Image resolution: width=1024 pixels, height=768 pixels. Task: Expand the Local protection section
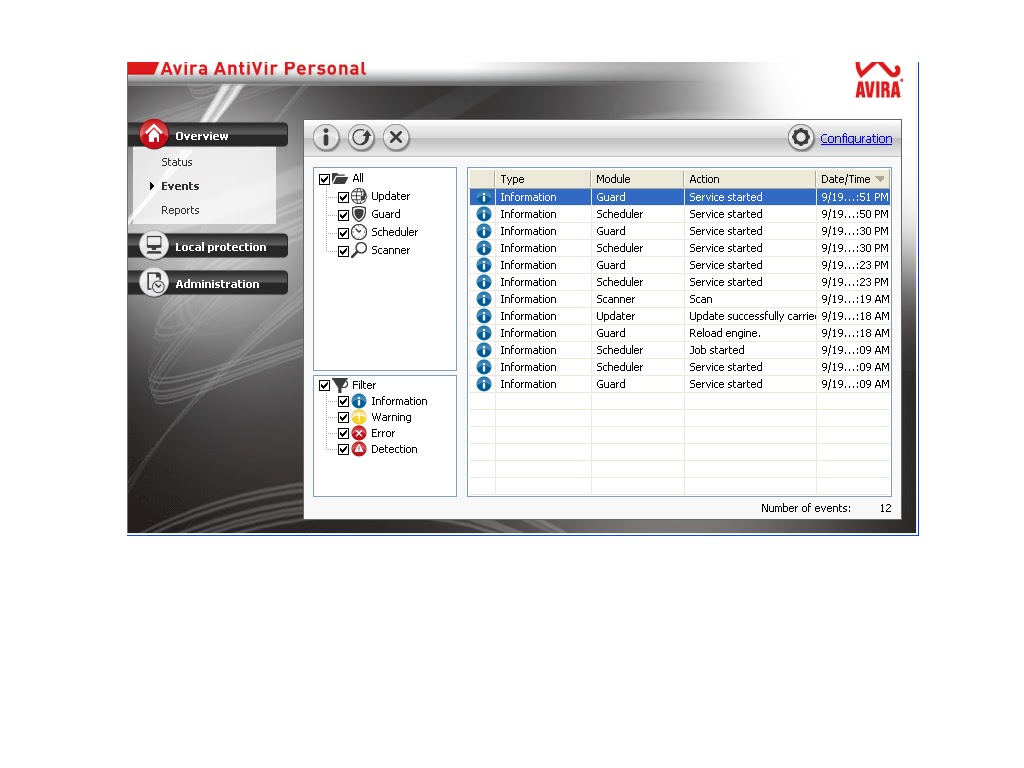point(208,246)
